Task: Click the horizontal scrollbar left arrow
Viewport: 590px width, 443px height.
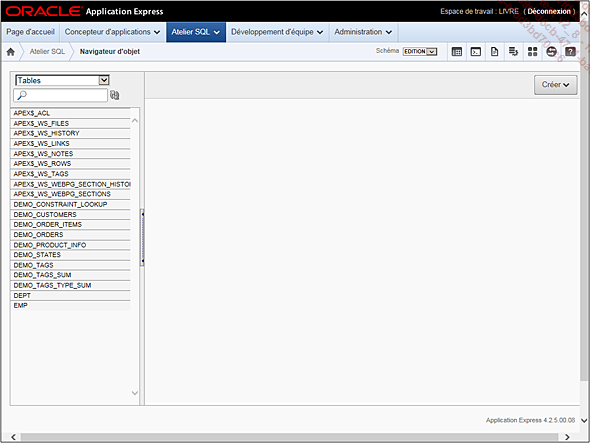Action: (13, 437)
